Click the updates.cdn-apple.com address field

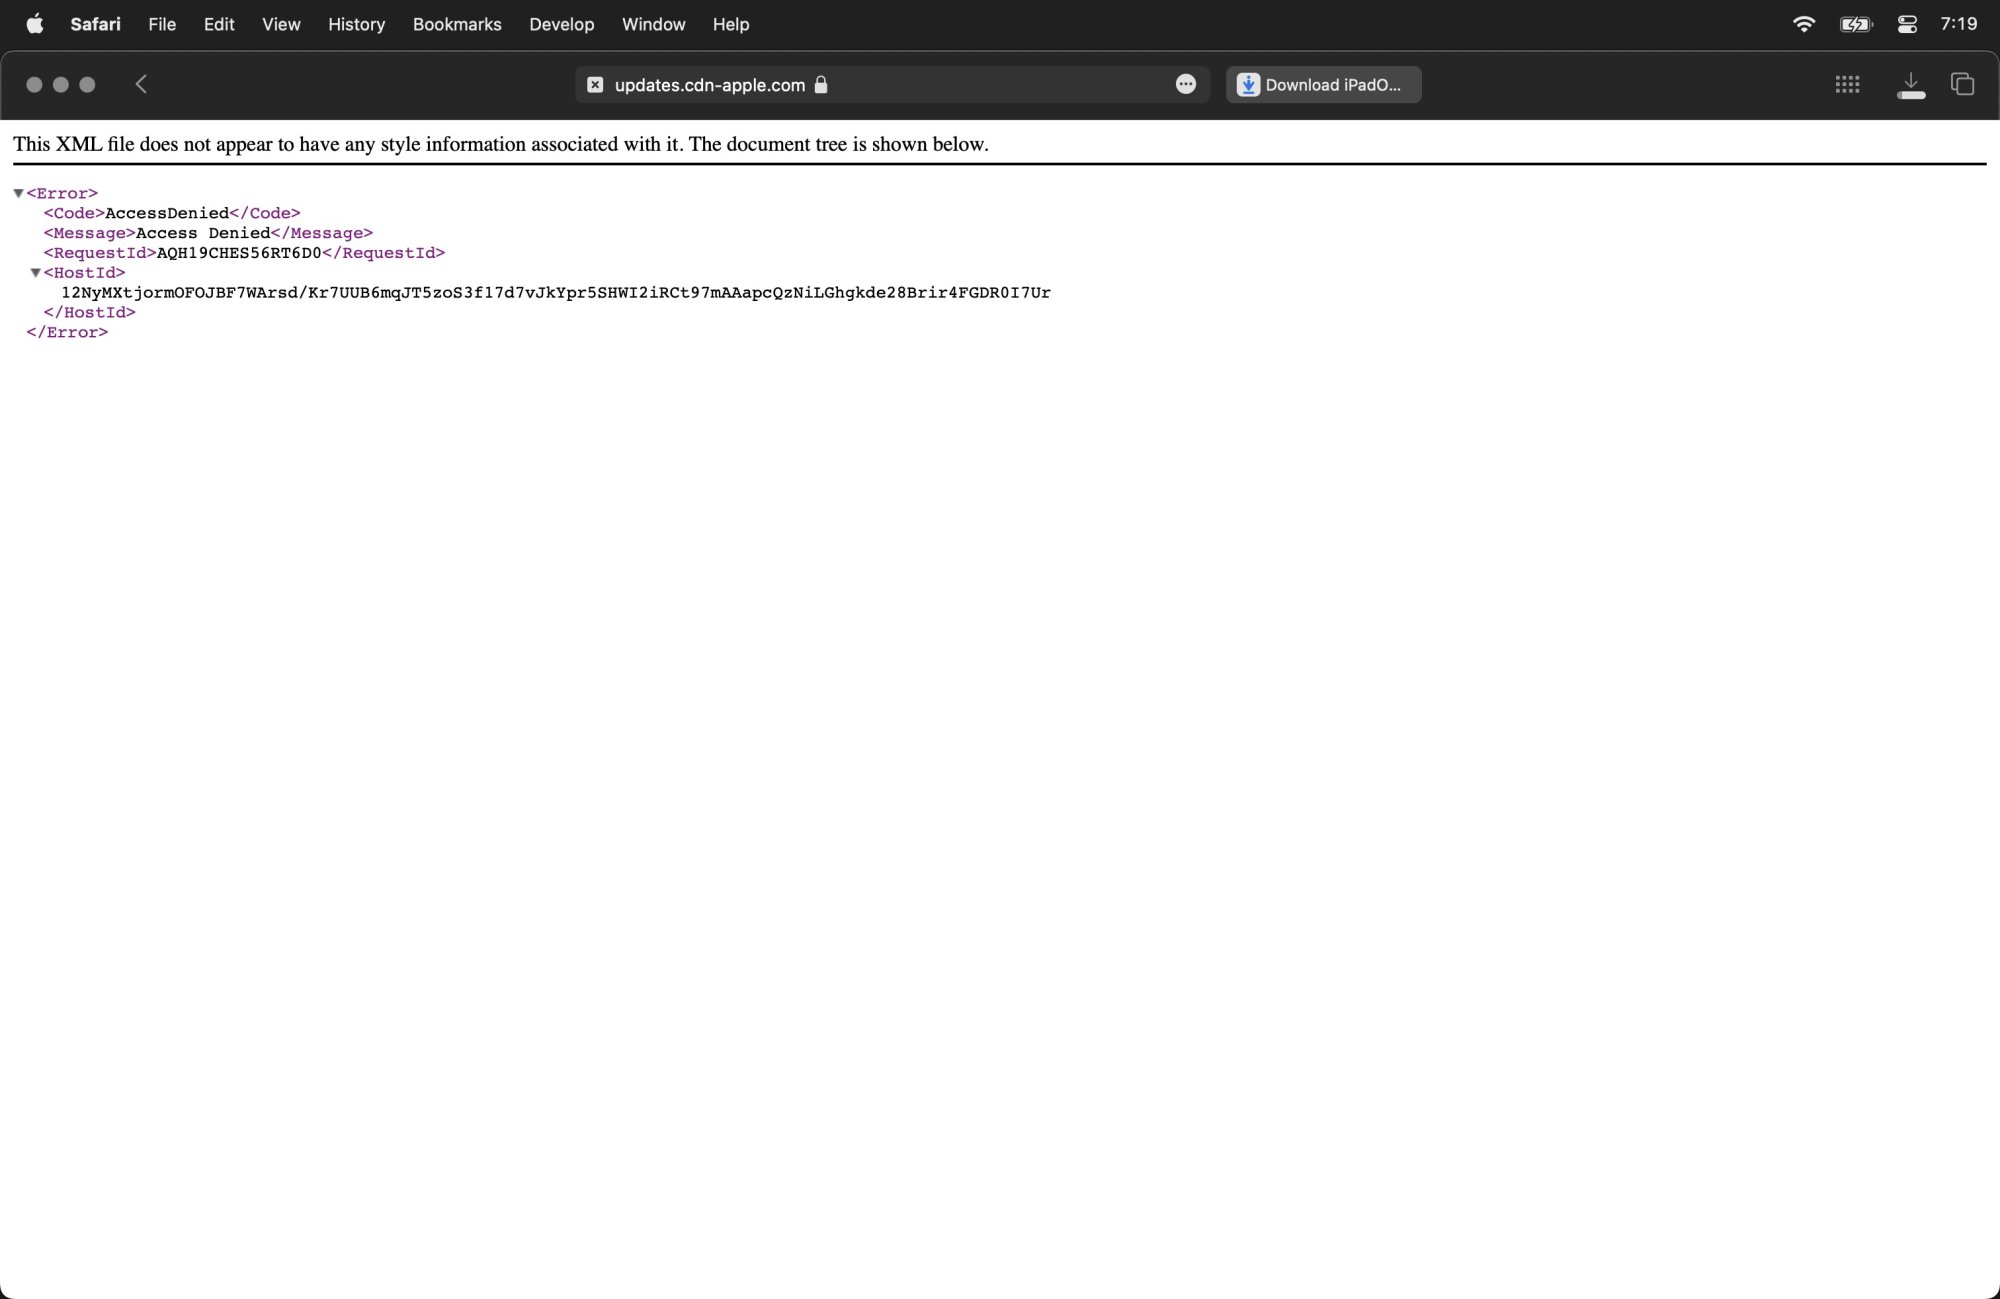(x=709, y=85)
